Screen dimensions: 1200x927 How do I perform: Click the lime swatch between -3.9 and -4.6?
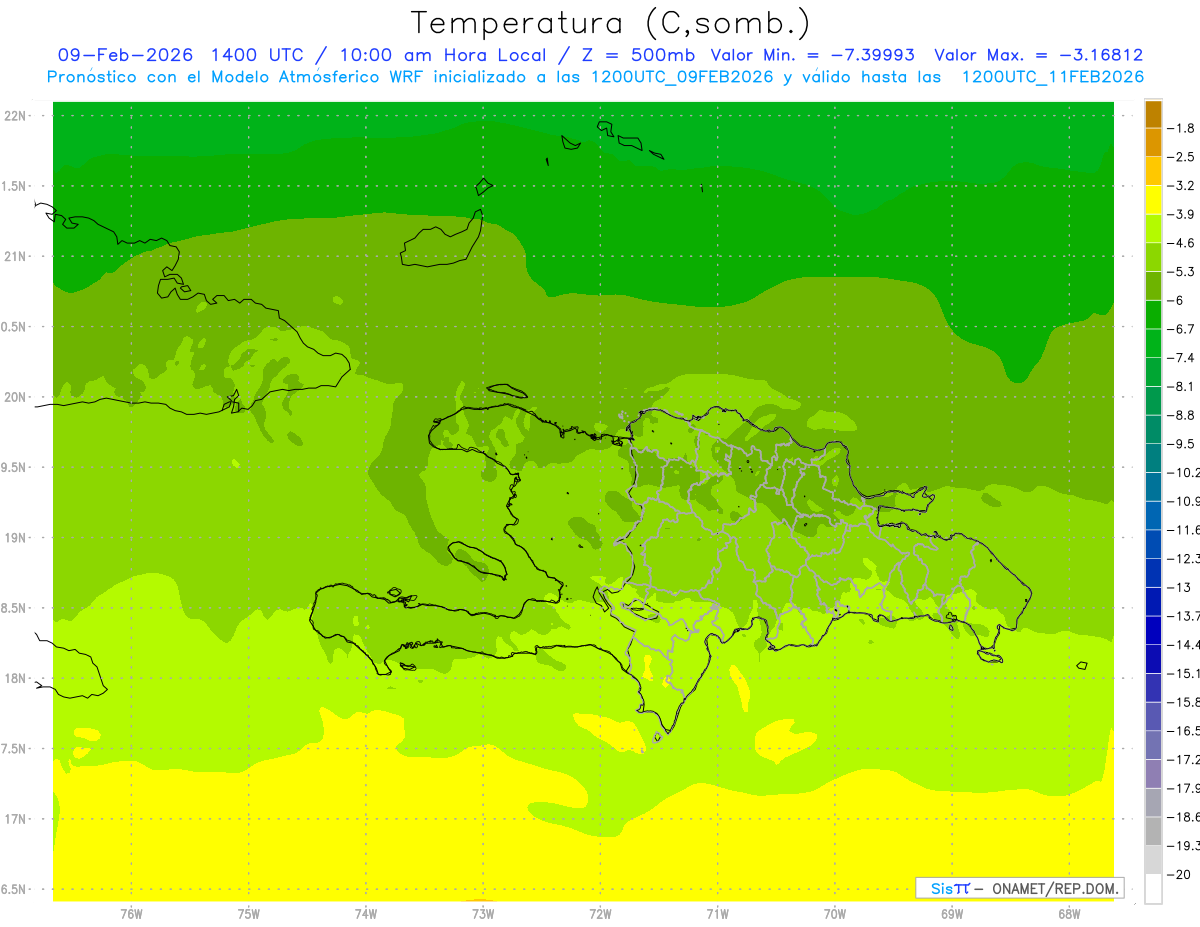[1153, 229]
